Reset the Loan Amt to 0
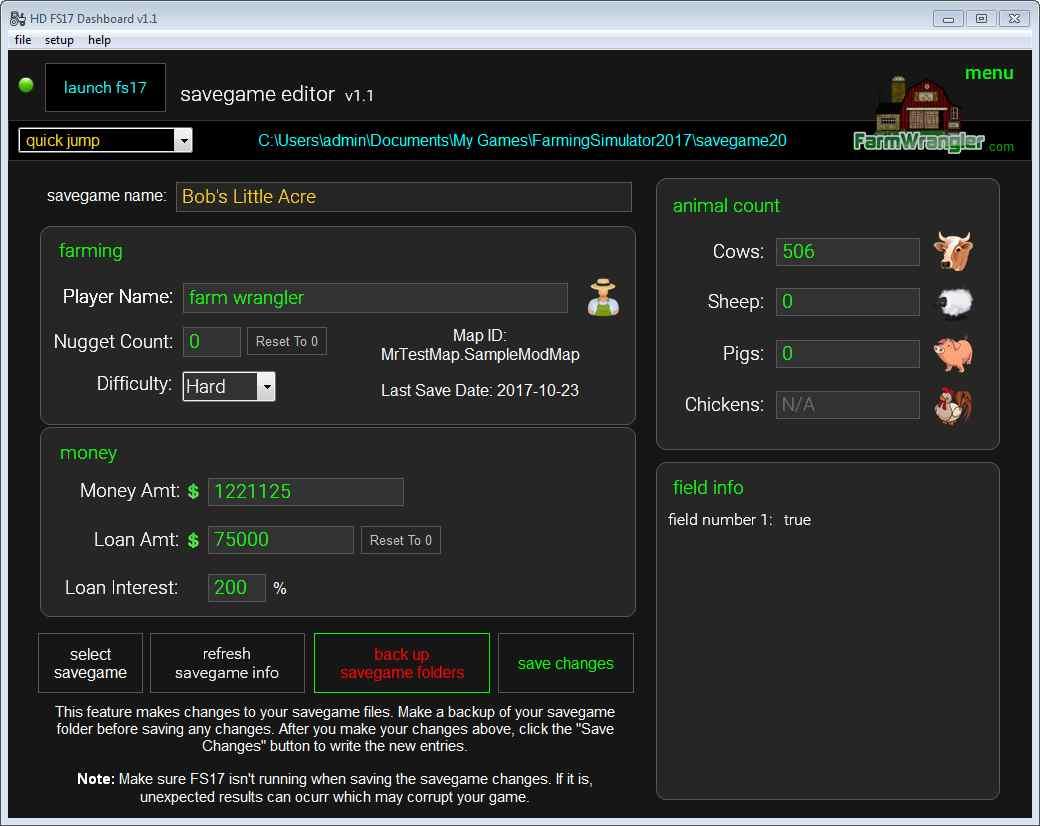 pos(400,540)
